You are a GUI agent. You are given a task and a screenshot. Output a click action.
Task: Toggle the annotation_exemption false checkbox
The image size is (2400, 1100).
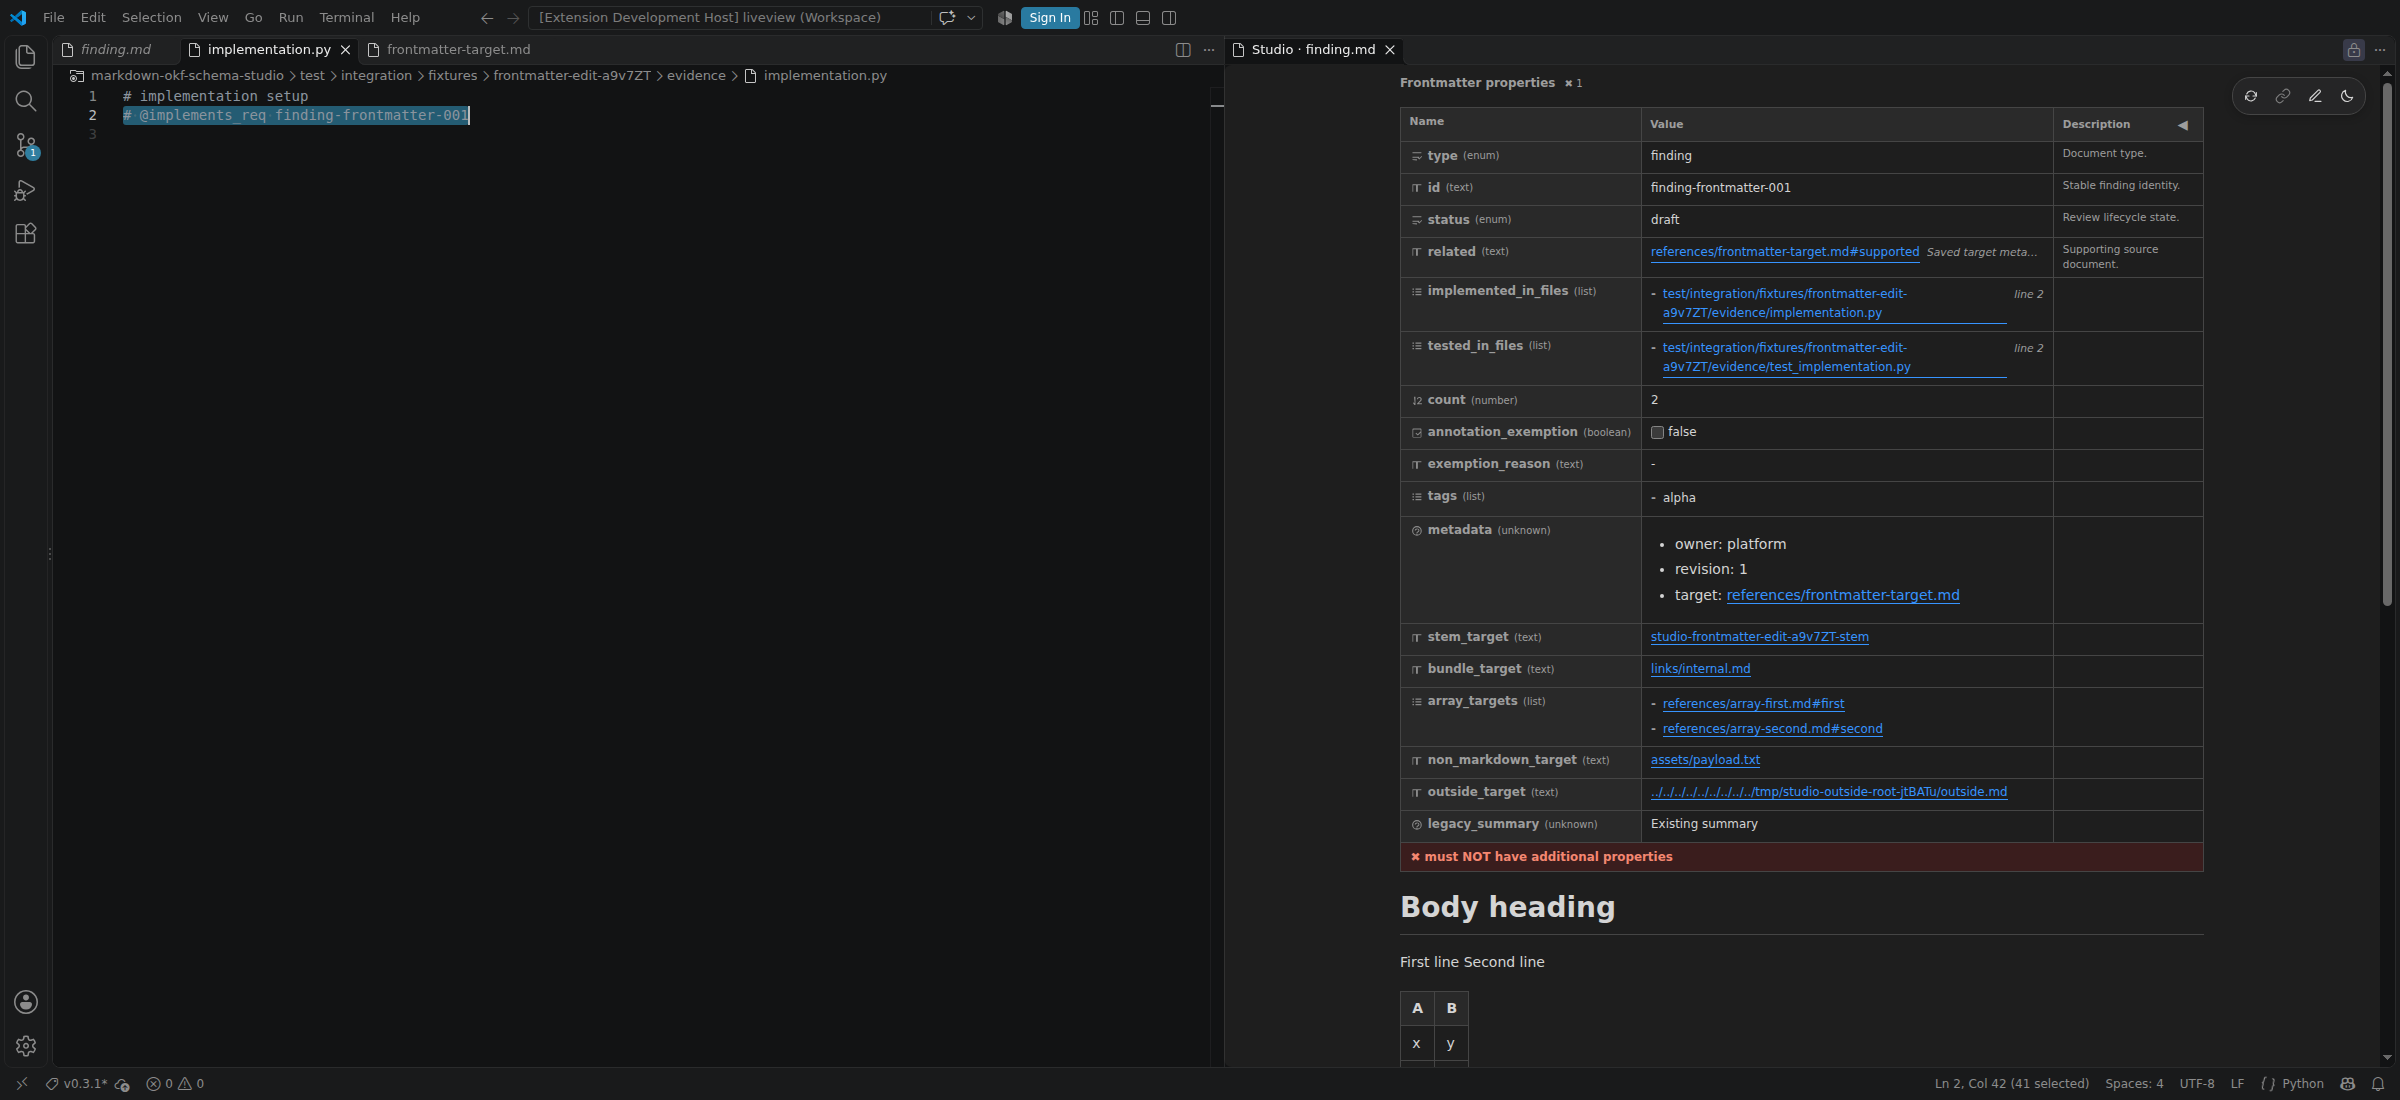point(1657,433)
